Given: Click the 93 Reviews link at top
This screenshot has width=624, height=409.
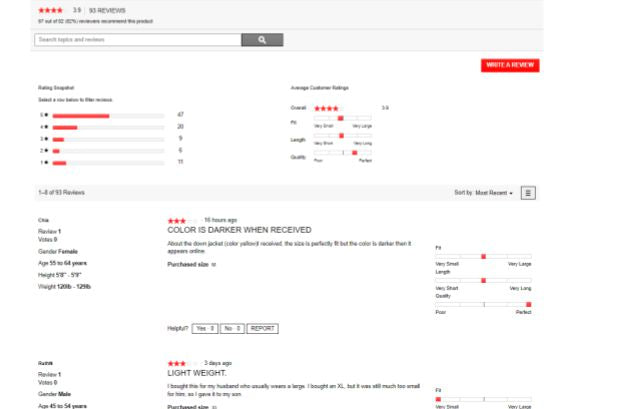Looking at the screenshot, I should [108, 10].
